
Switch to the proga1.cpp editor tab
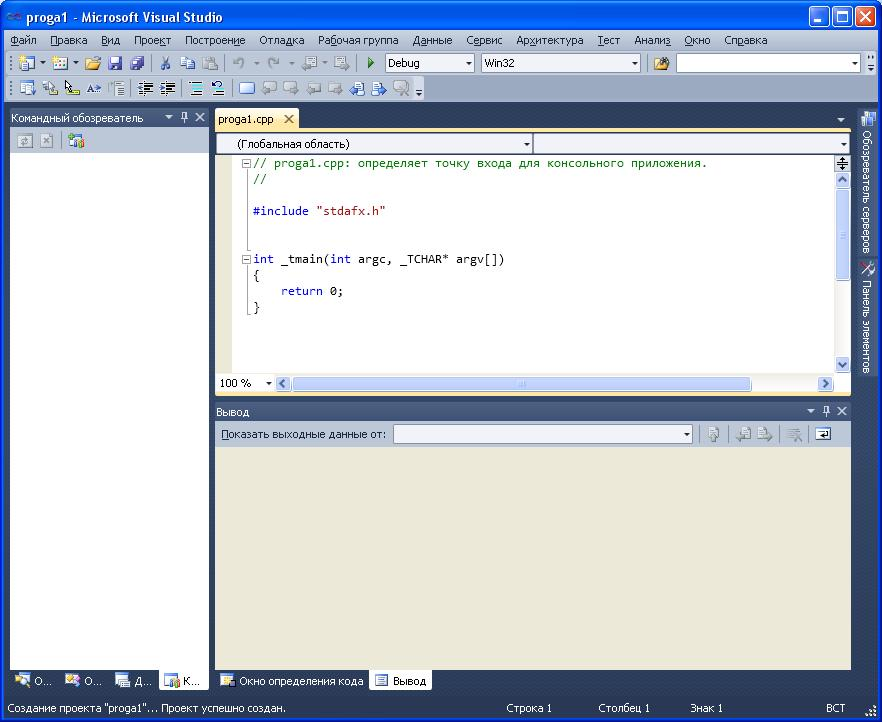click(x=246, y=119)
